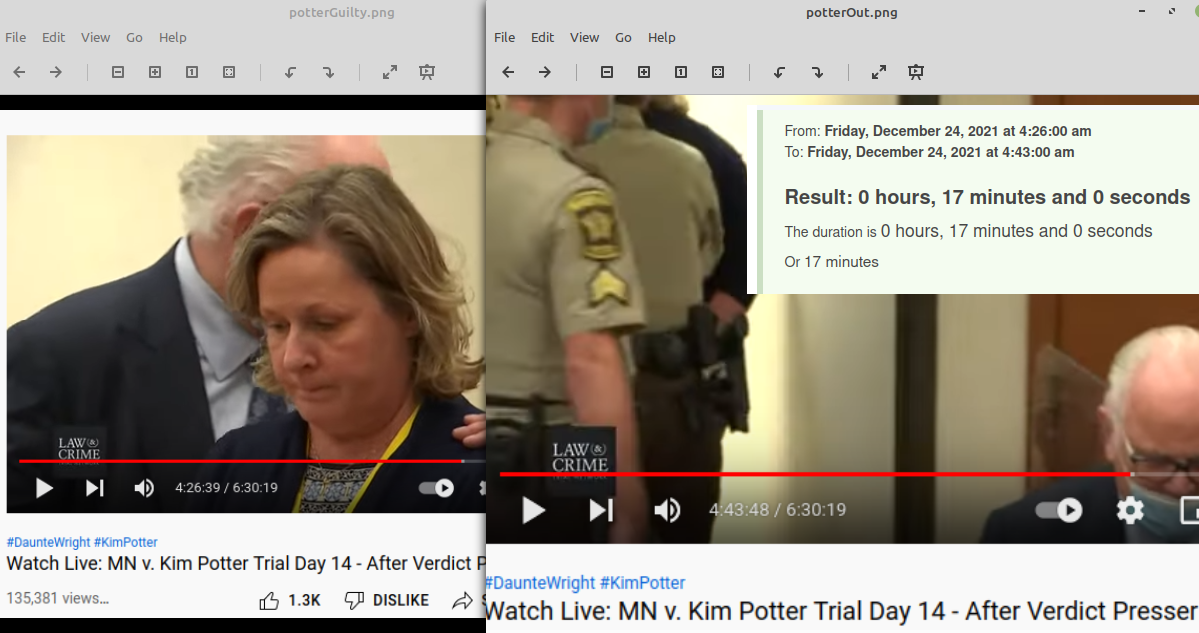The image size is (1199, 633).
Task: Open File menu in potterGuilty.png window
Action: (15, 37)
